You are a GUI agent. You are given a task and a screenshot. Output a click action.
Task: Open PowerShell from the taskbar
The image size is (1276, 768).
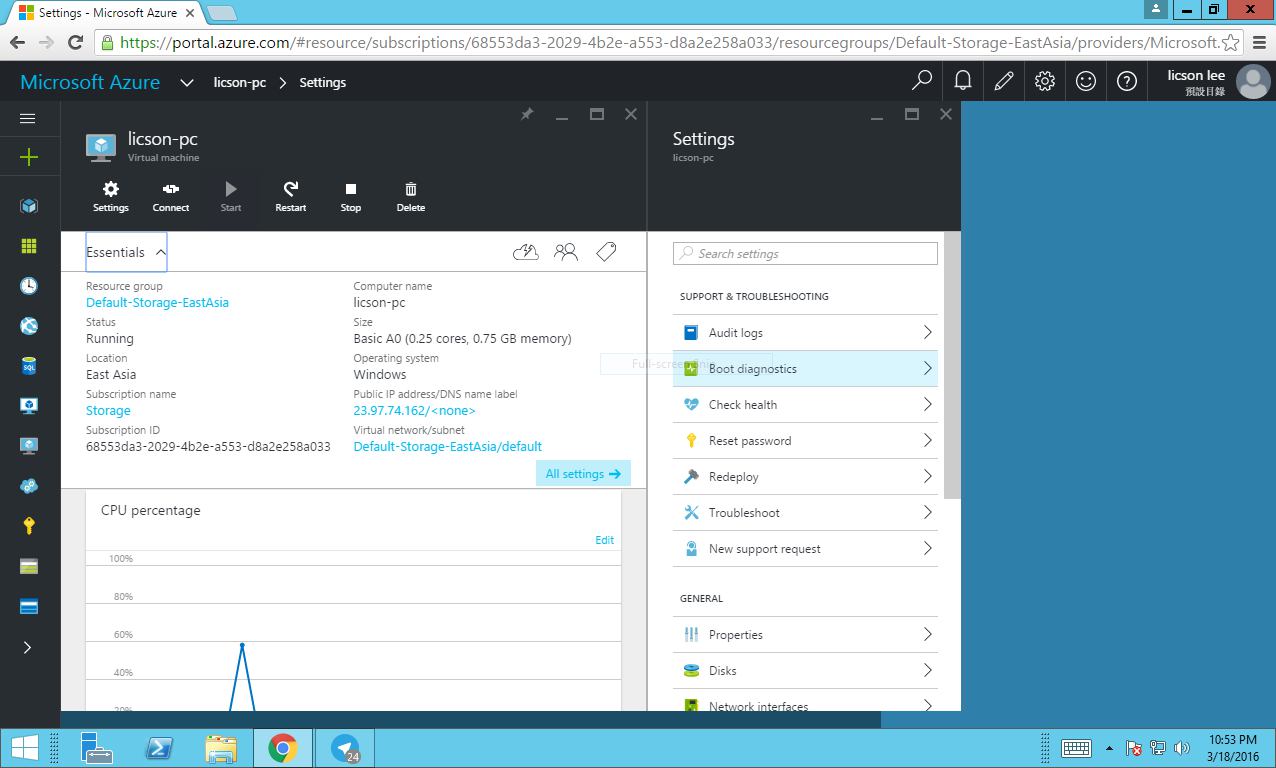pyautogui.click(x=161, y=748)
